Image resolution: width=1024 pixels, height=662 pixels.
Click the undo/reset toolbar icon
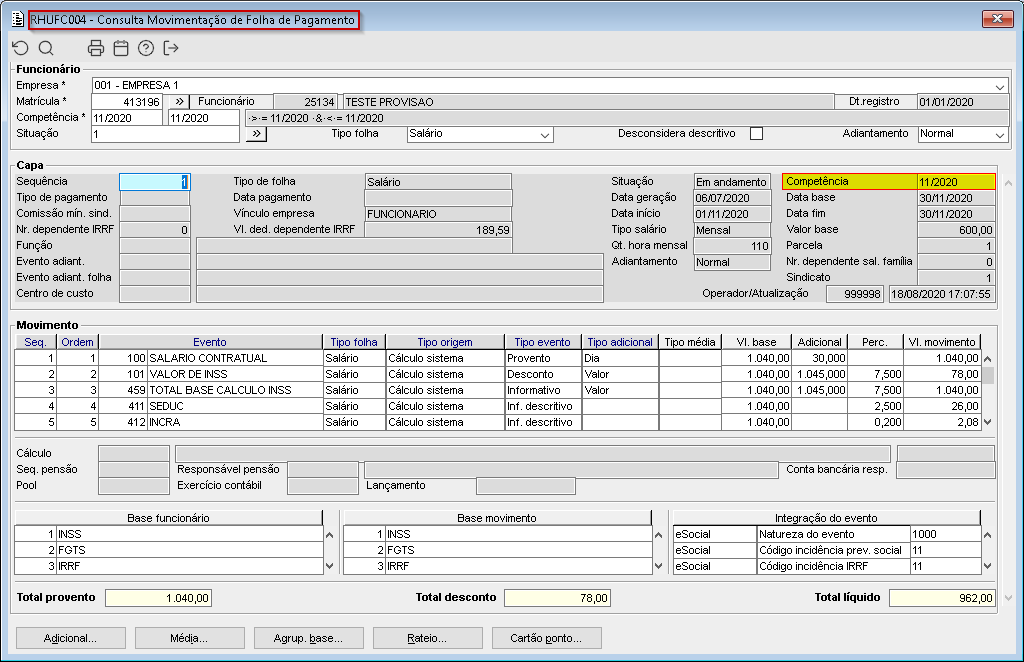click(20, 48)
